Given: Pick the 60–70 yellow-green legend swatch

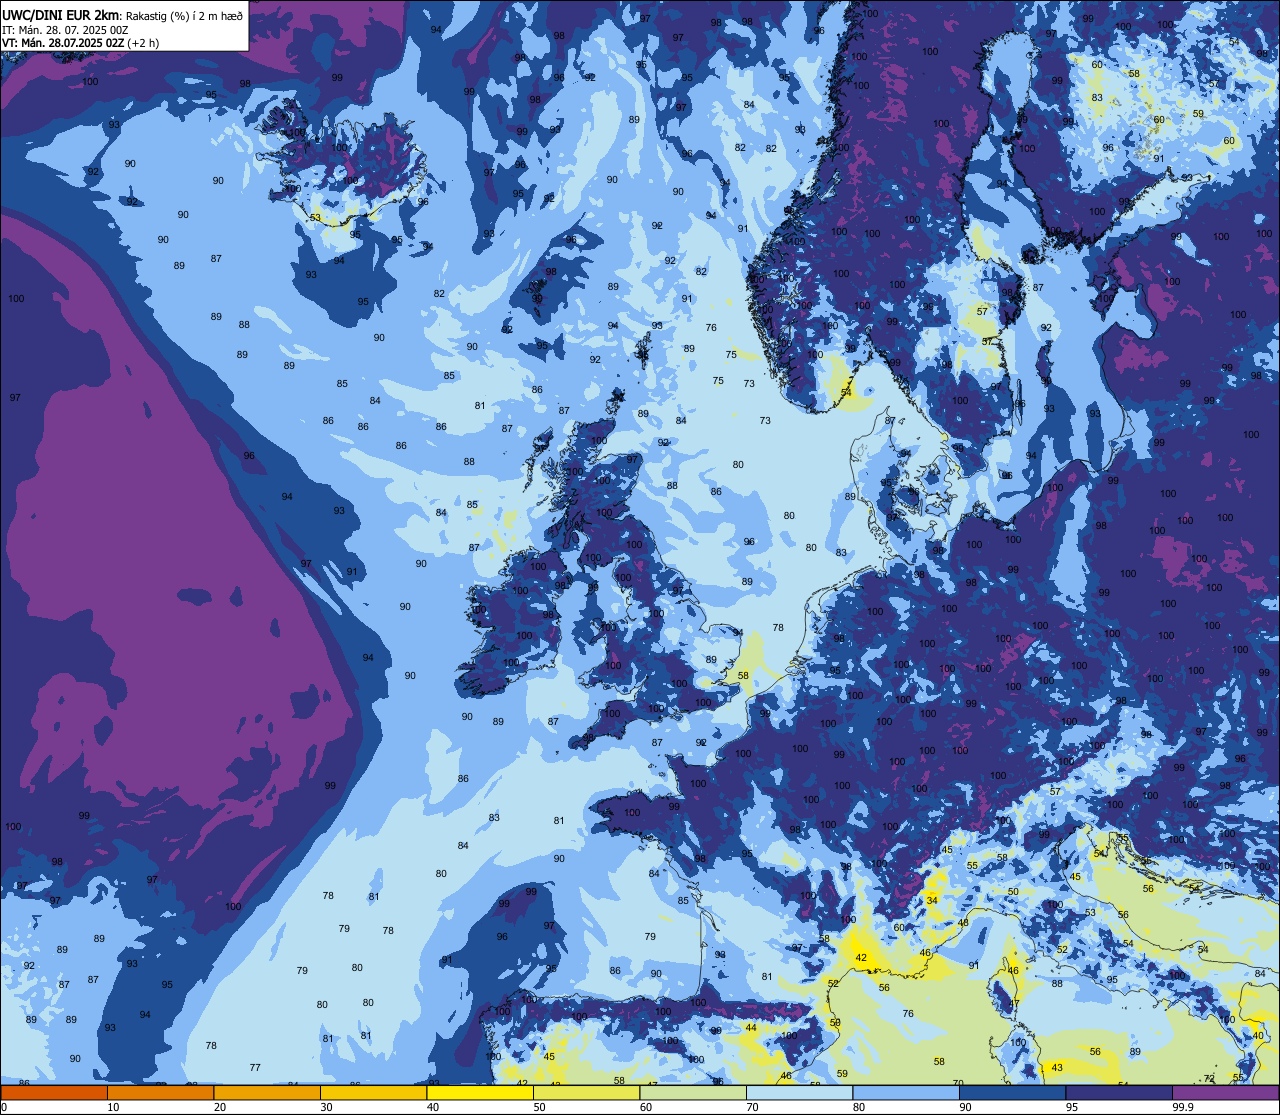Looking at the screenshot, I should (x=693, y=1093).
